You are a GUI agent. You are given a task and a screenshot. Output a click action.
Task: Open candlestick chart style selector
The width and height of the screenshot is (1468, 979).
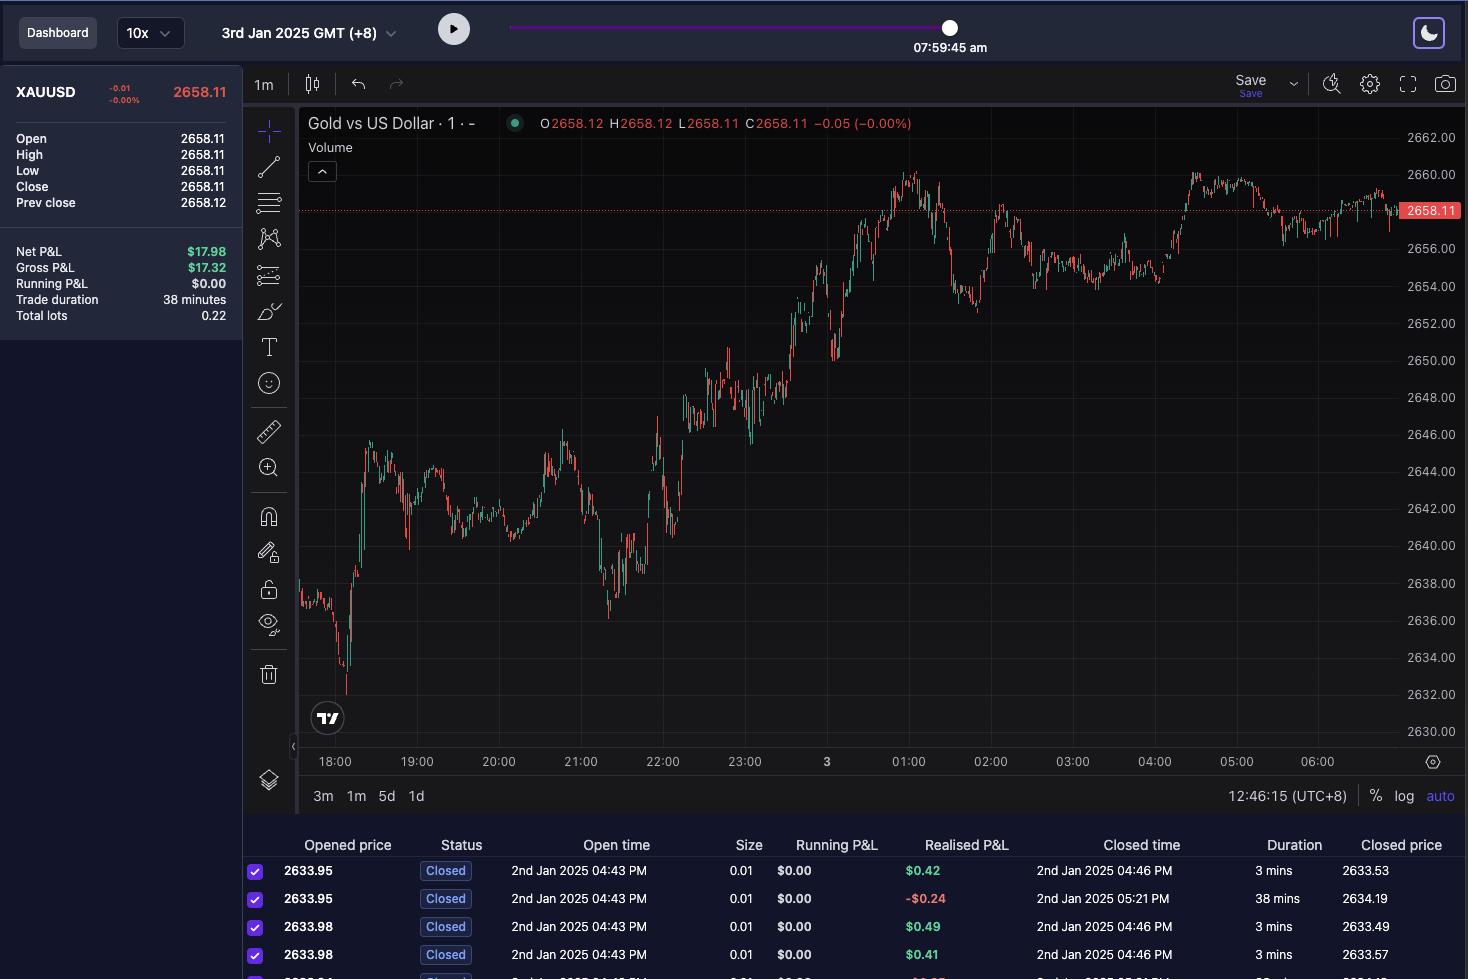coord(312,84)
